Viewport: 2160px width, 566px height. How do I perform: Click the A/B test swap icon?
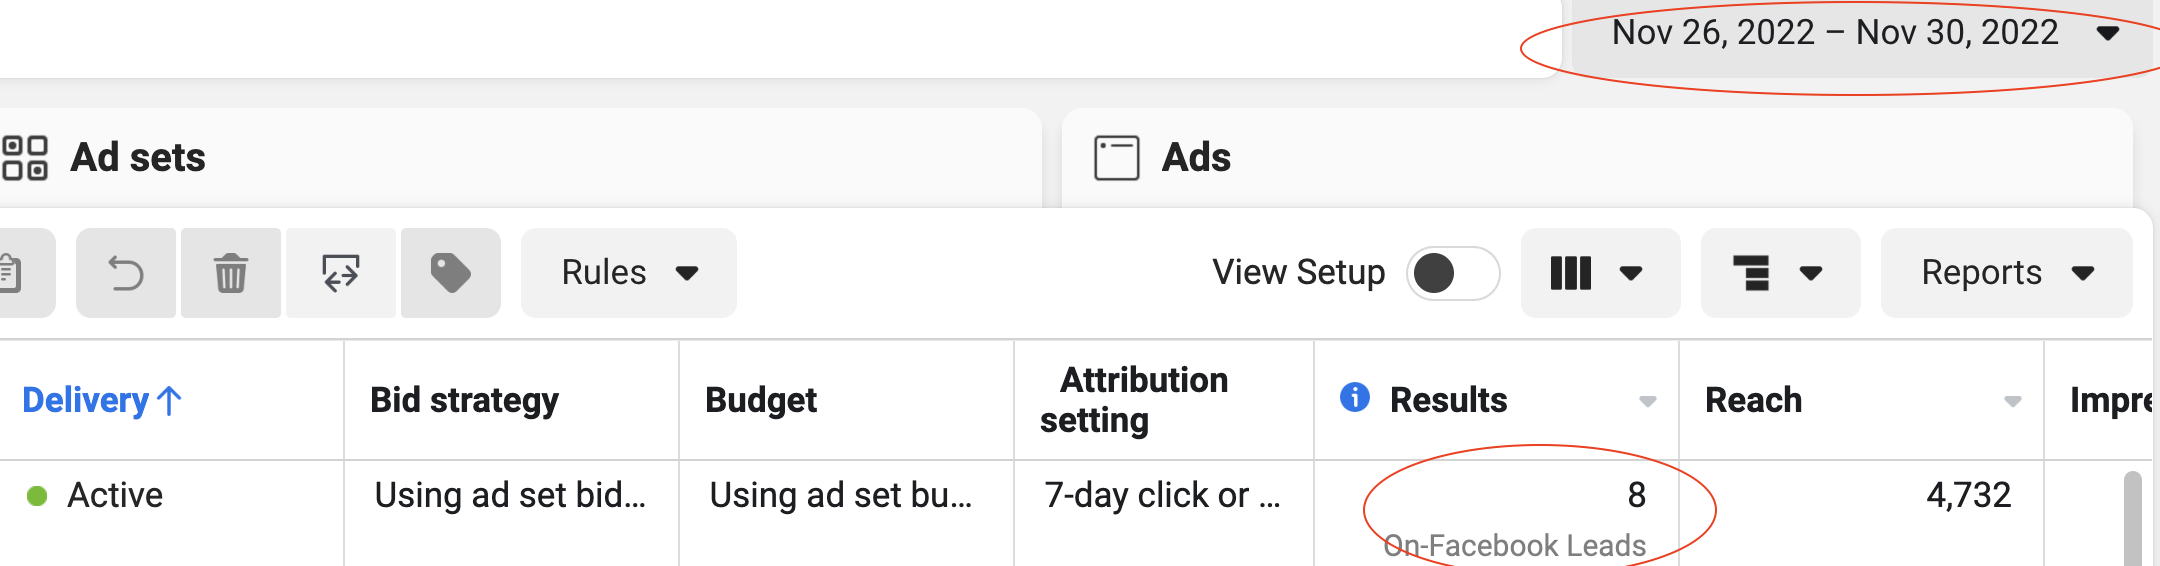341,273
